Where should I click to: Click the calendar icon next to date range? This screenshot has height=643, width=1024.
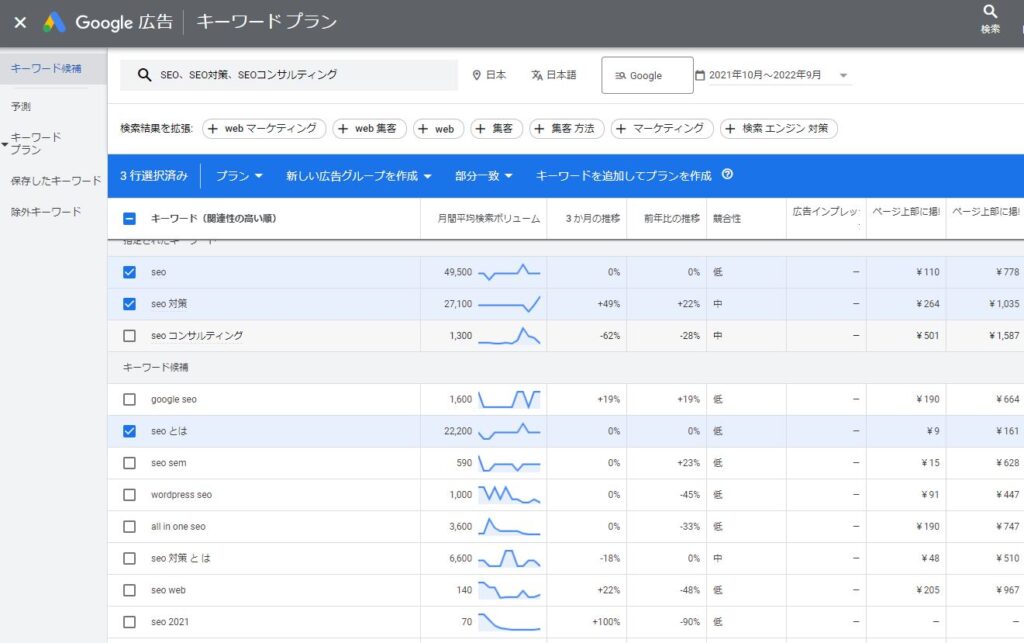pyautogui.click(x=699, y=75)
